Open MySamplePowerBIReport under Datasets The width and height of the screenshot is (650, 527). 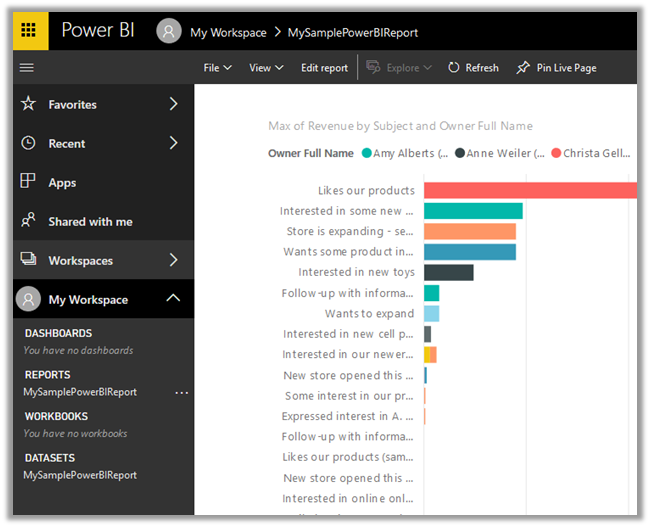click(80, 476)
